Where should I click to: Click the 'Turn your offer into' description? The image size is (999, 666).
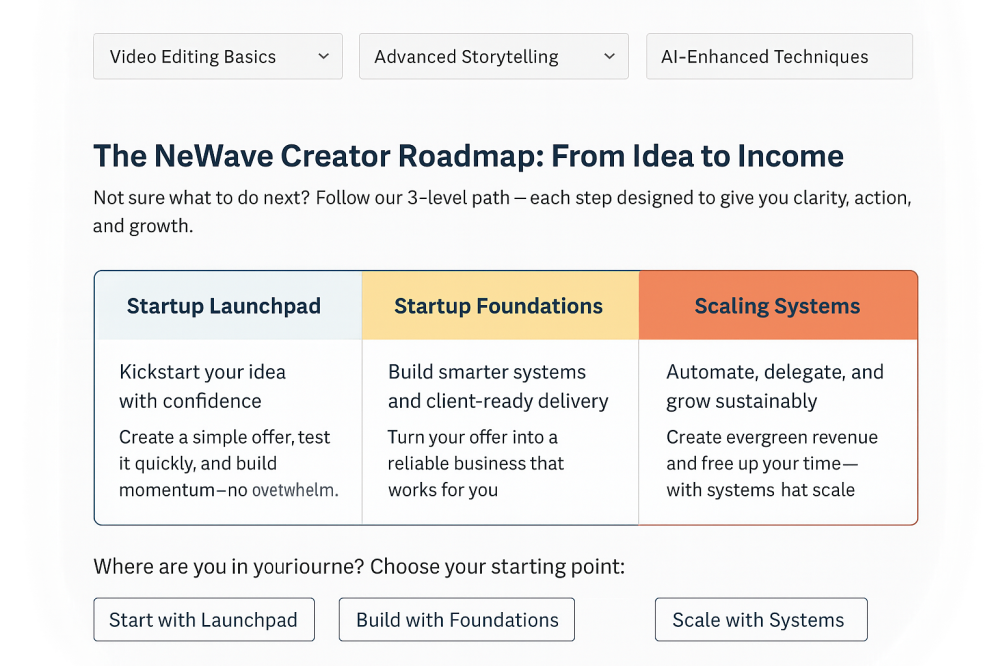476,463
